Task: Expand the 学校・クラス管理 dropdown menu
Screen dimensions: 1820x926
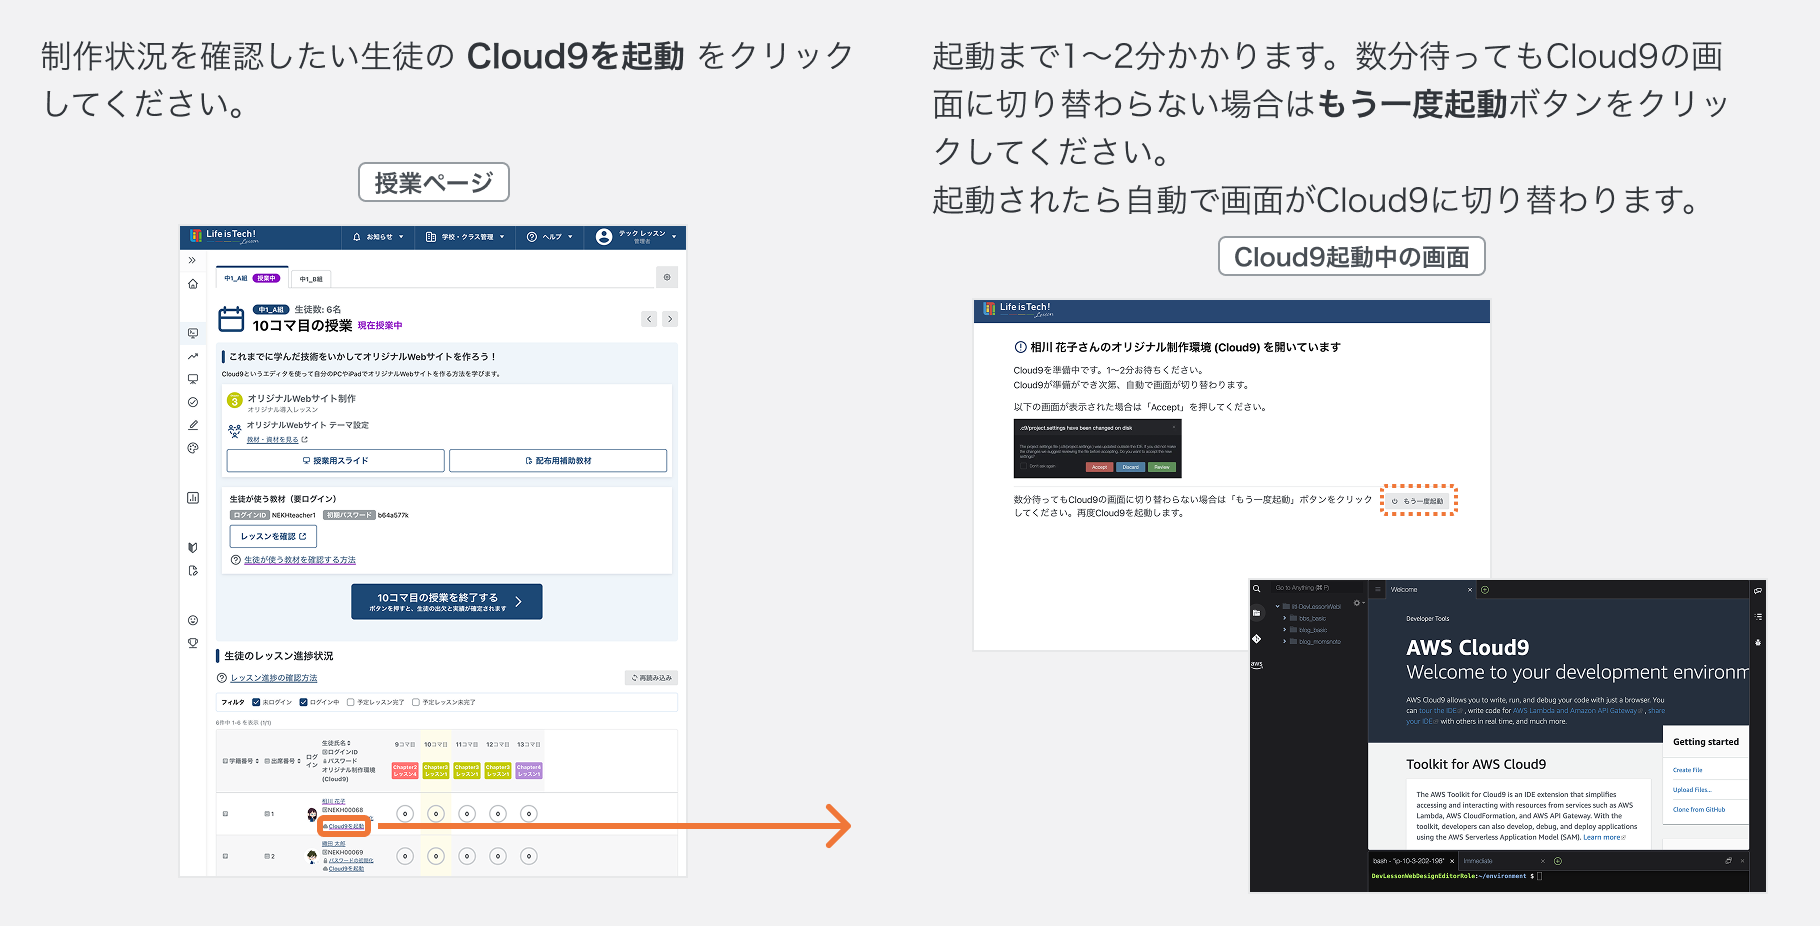Action: (x=466, y=237)
